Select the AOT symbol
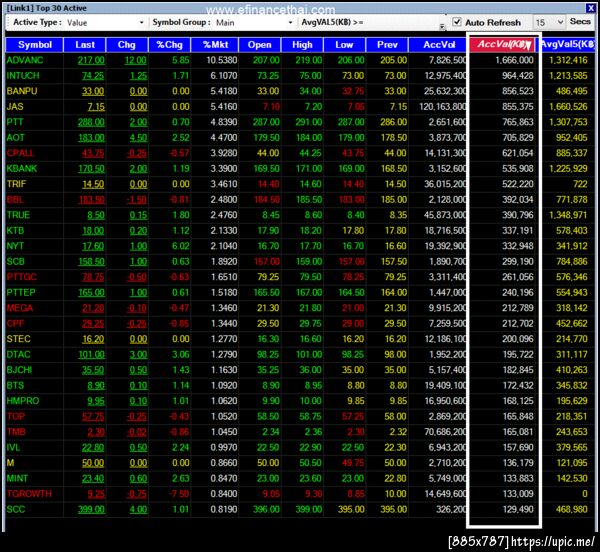The height and width of the screenshot is (552, 600). (x=16, y=137)
